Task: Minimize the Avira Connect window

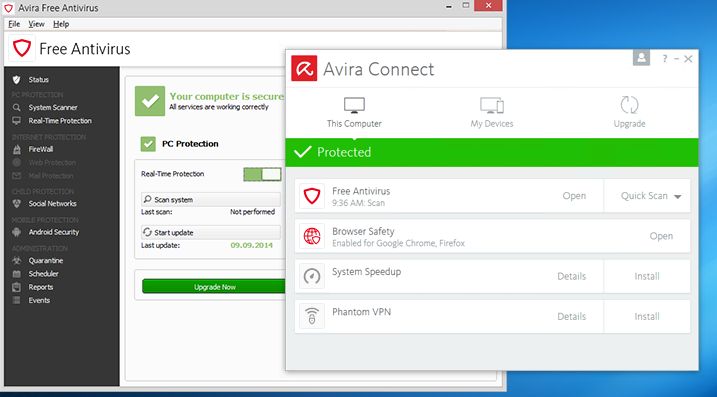Action: tap(676, 59)
